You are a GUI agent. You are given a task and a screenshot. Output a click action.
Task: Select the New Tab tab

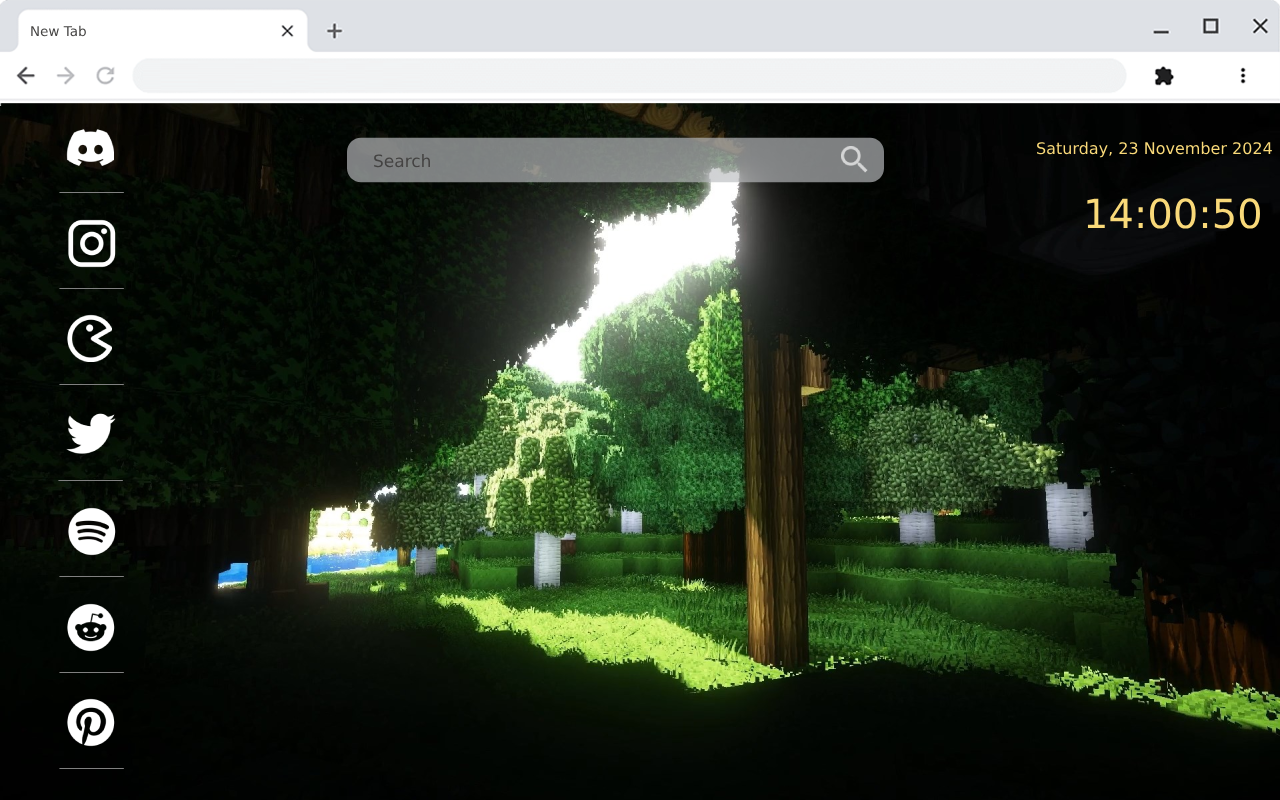(163, 31)
